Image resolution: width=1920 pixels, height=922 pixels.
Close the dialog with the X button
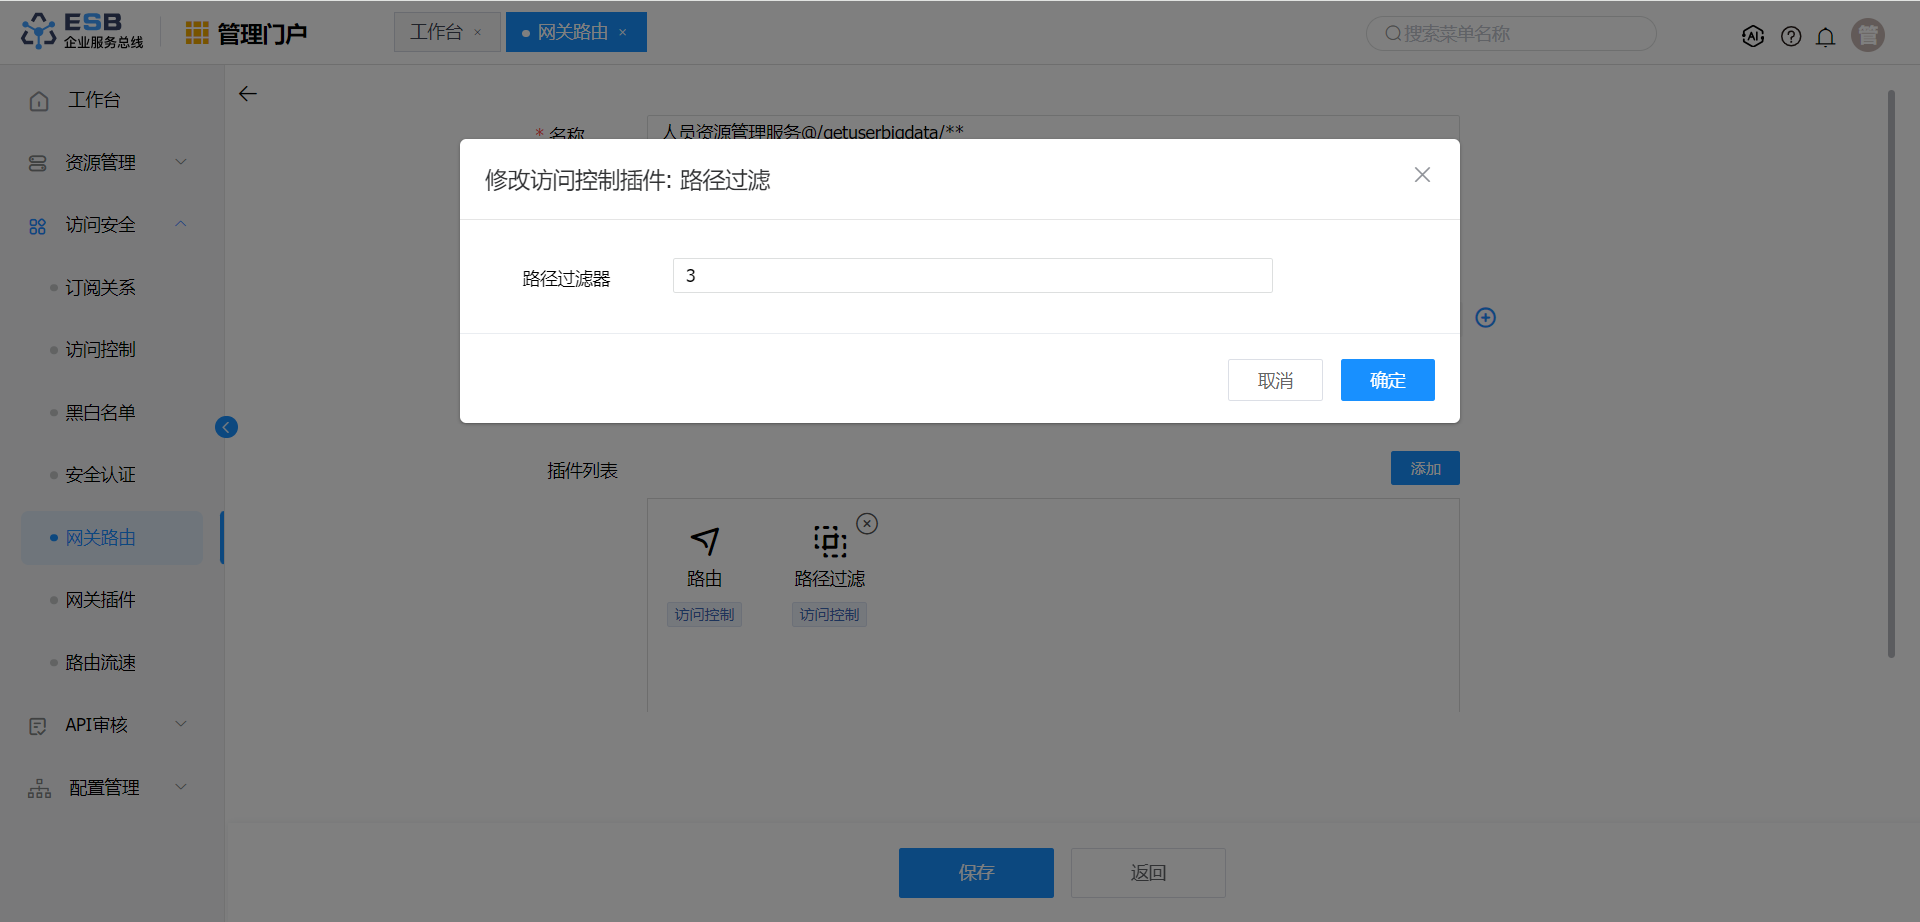pos(1422,175)
